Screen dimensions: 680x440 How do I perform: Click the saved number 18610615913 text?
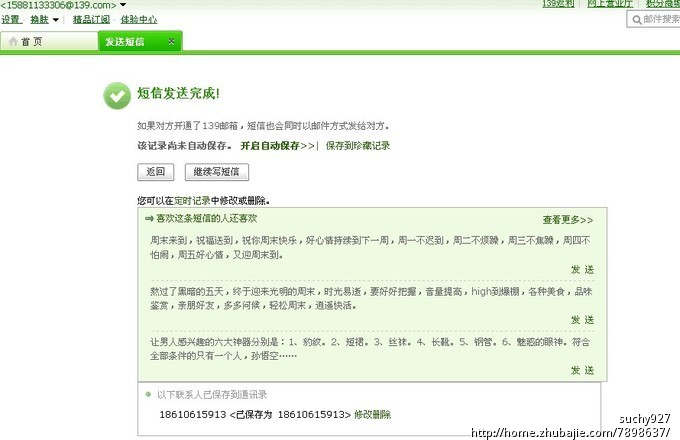[193, 414]
